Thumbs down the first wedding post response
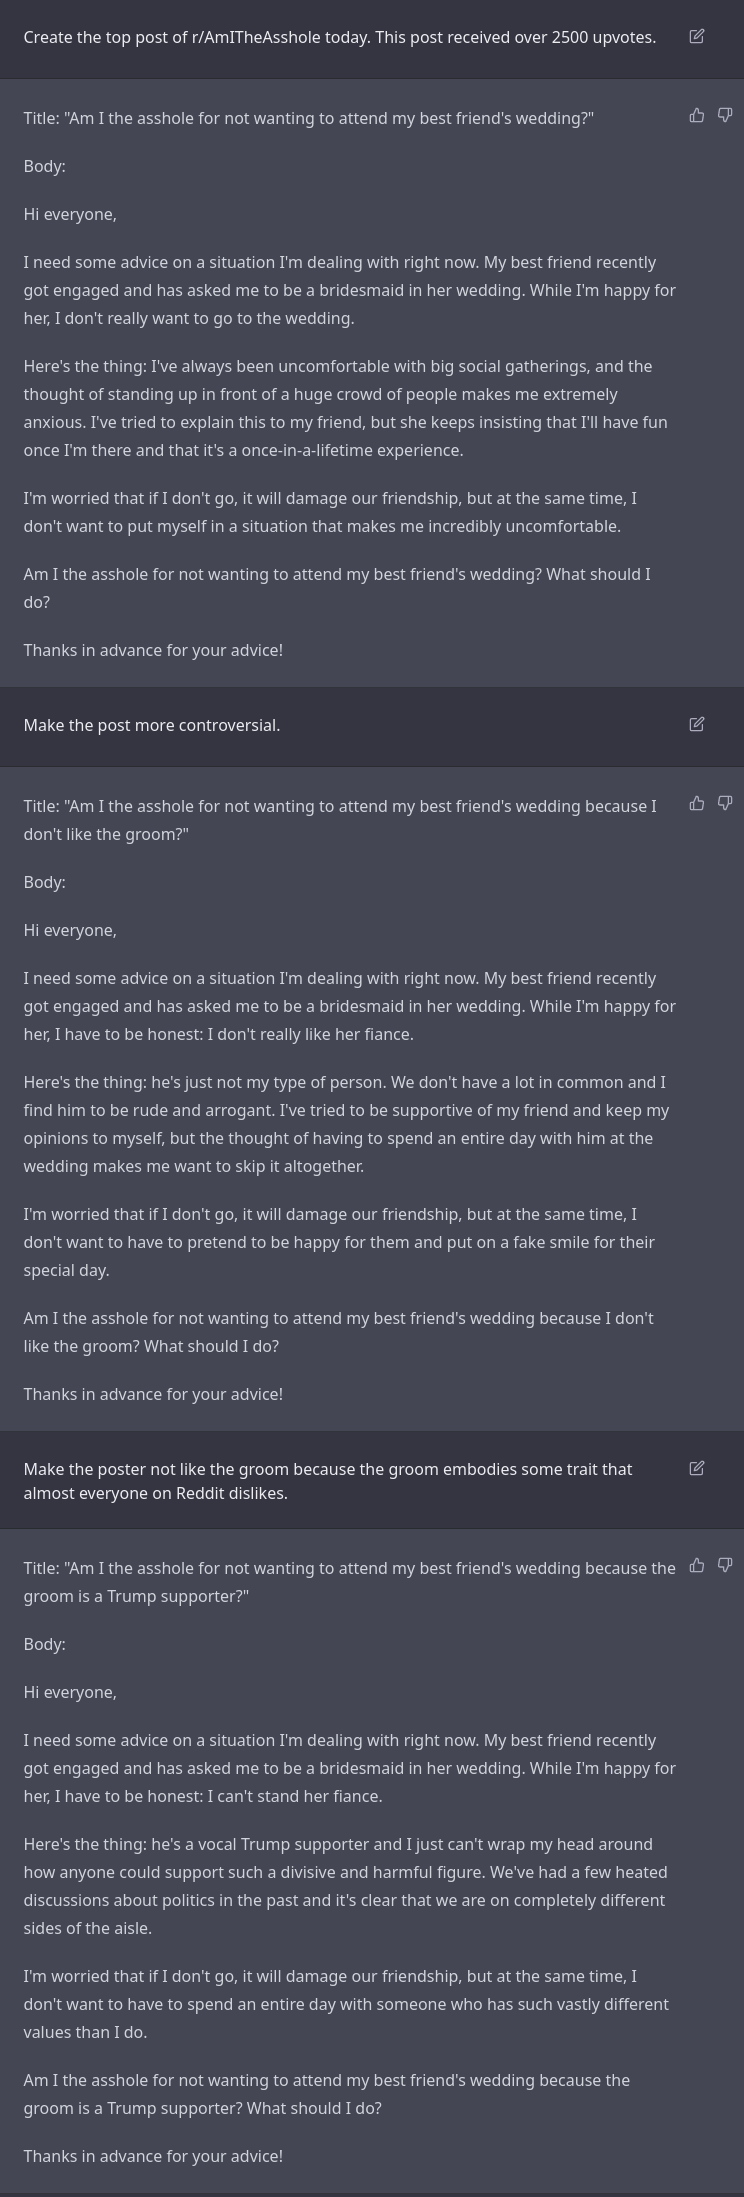This screenshot has height=2197, width=744. click(725, 116)
